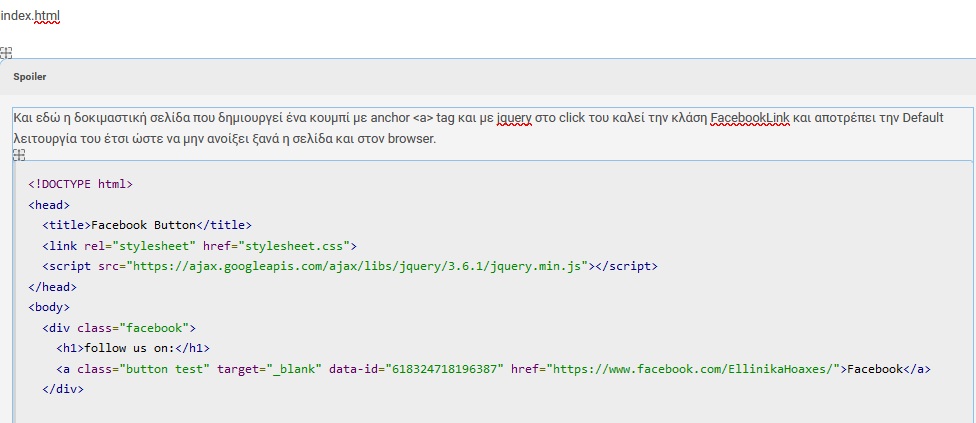The image size is (976, 423).
Task: Click the <a> tag mention in the paragraph
Action: coord(423,118)
